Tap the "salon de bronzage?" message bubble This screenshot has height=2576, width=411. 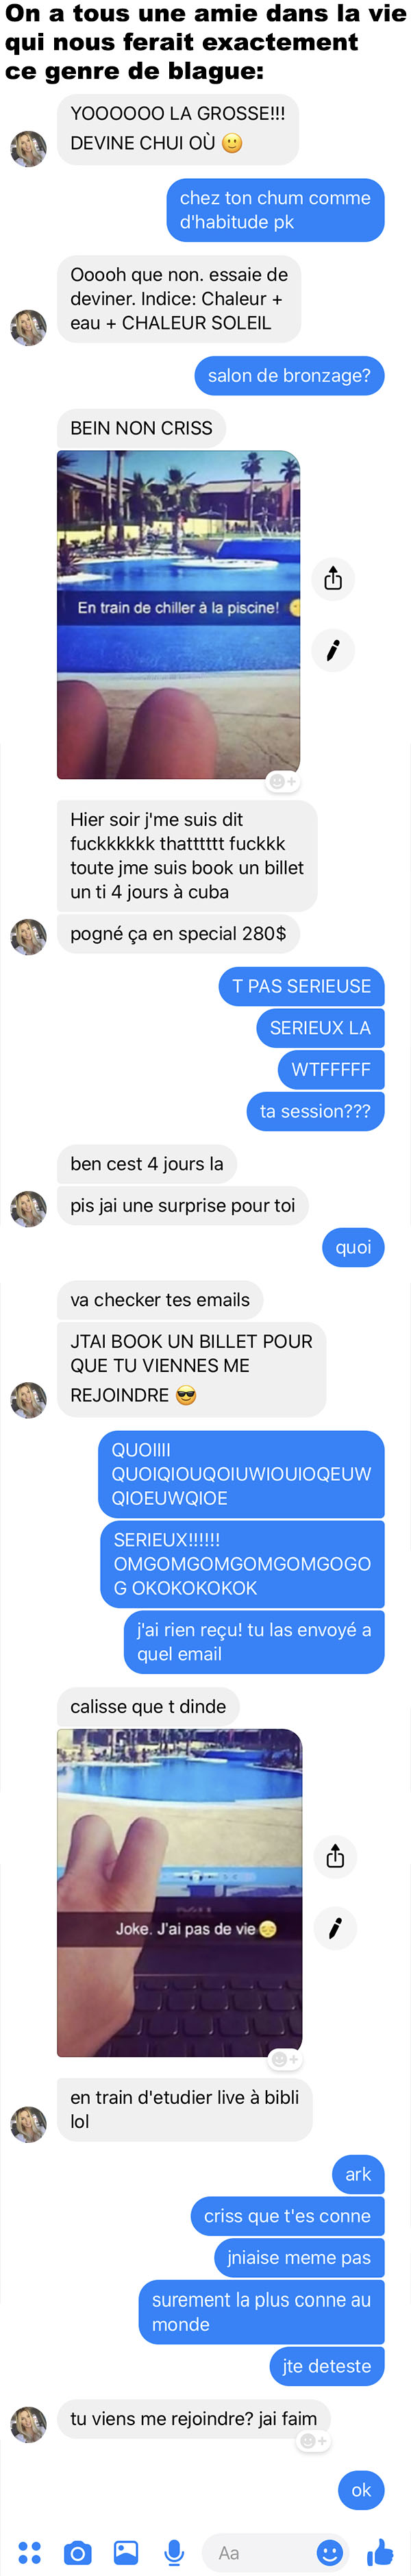tap(289, 376)
